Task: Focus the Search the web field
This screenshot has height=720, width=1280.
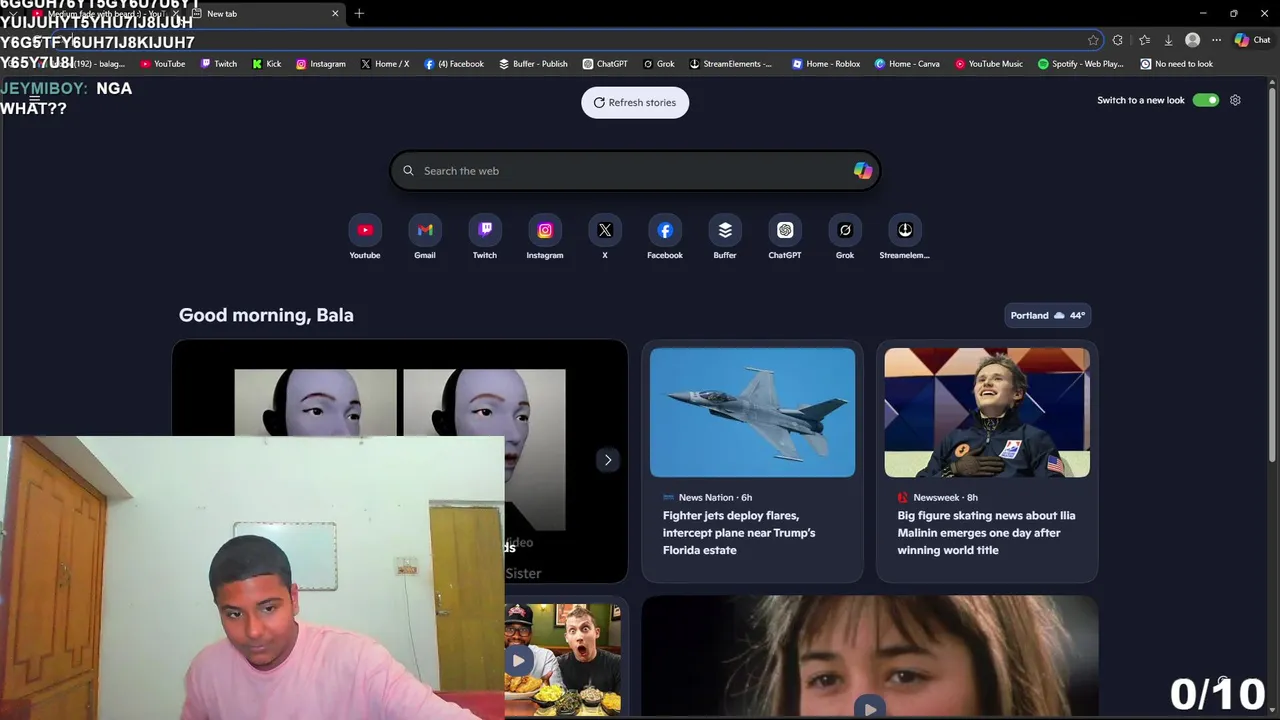Action: click(x=635, y=171)
